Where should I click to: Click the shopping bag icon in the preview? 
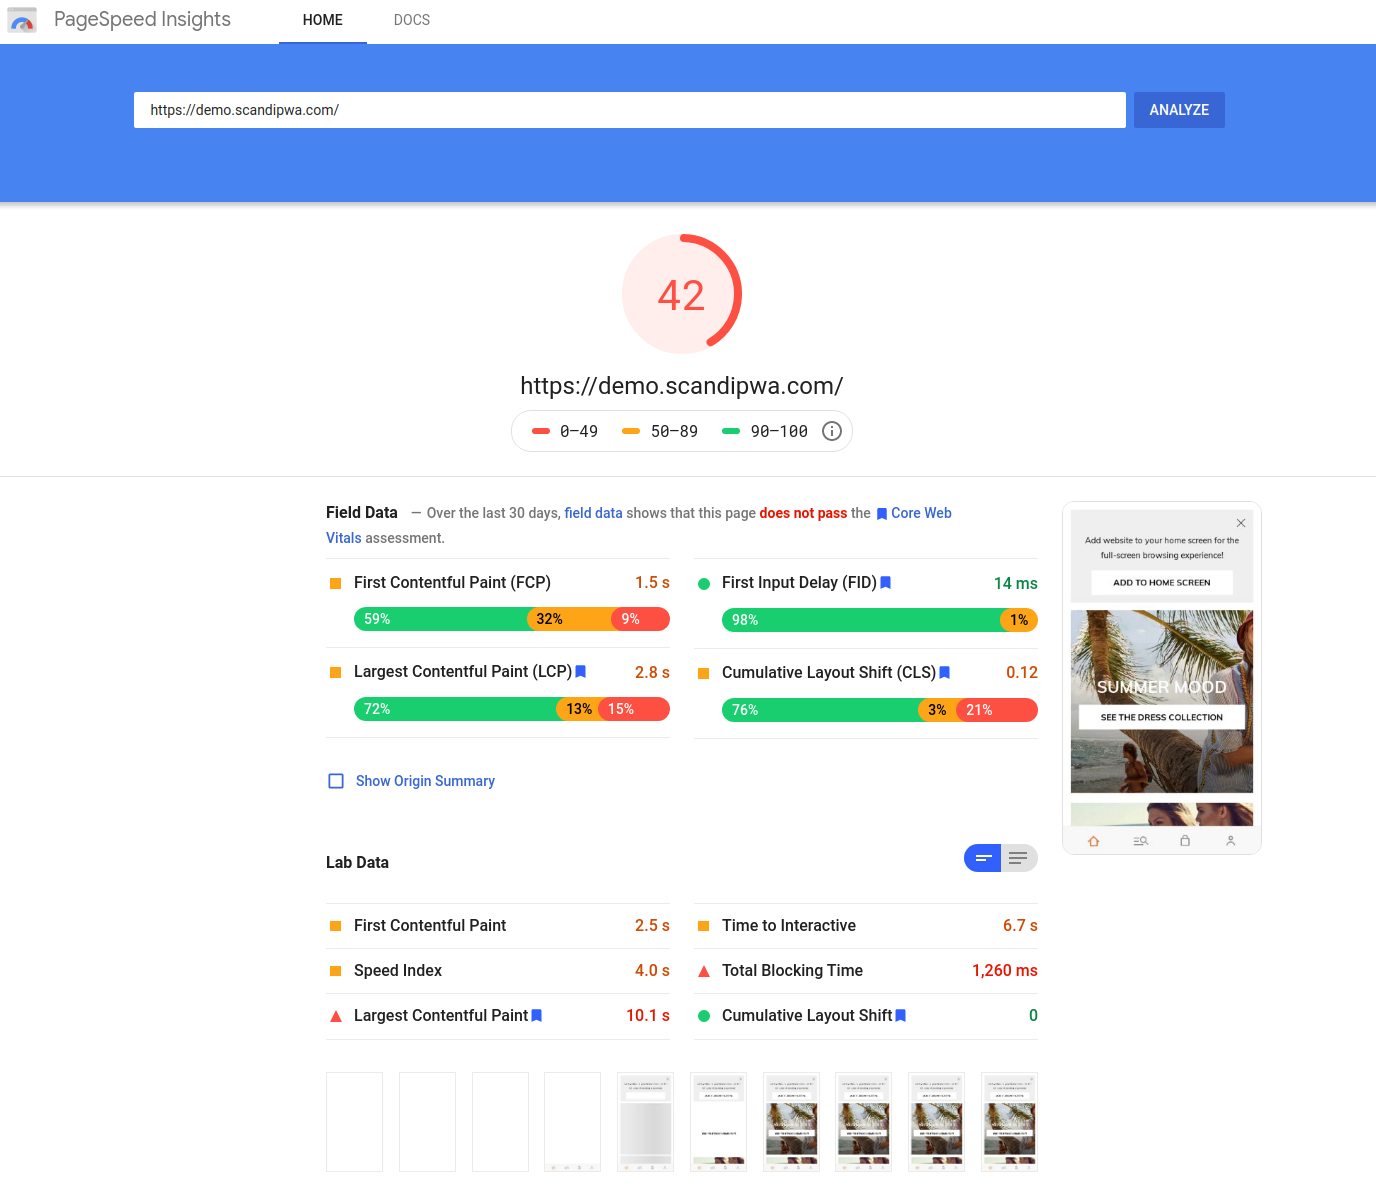1185,841
